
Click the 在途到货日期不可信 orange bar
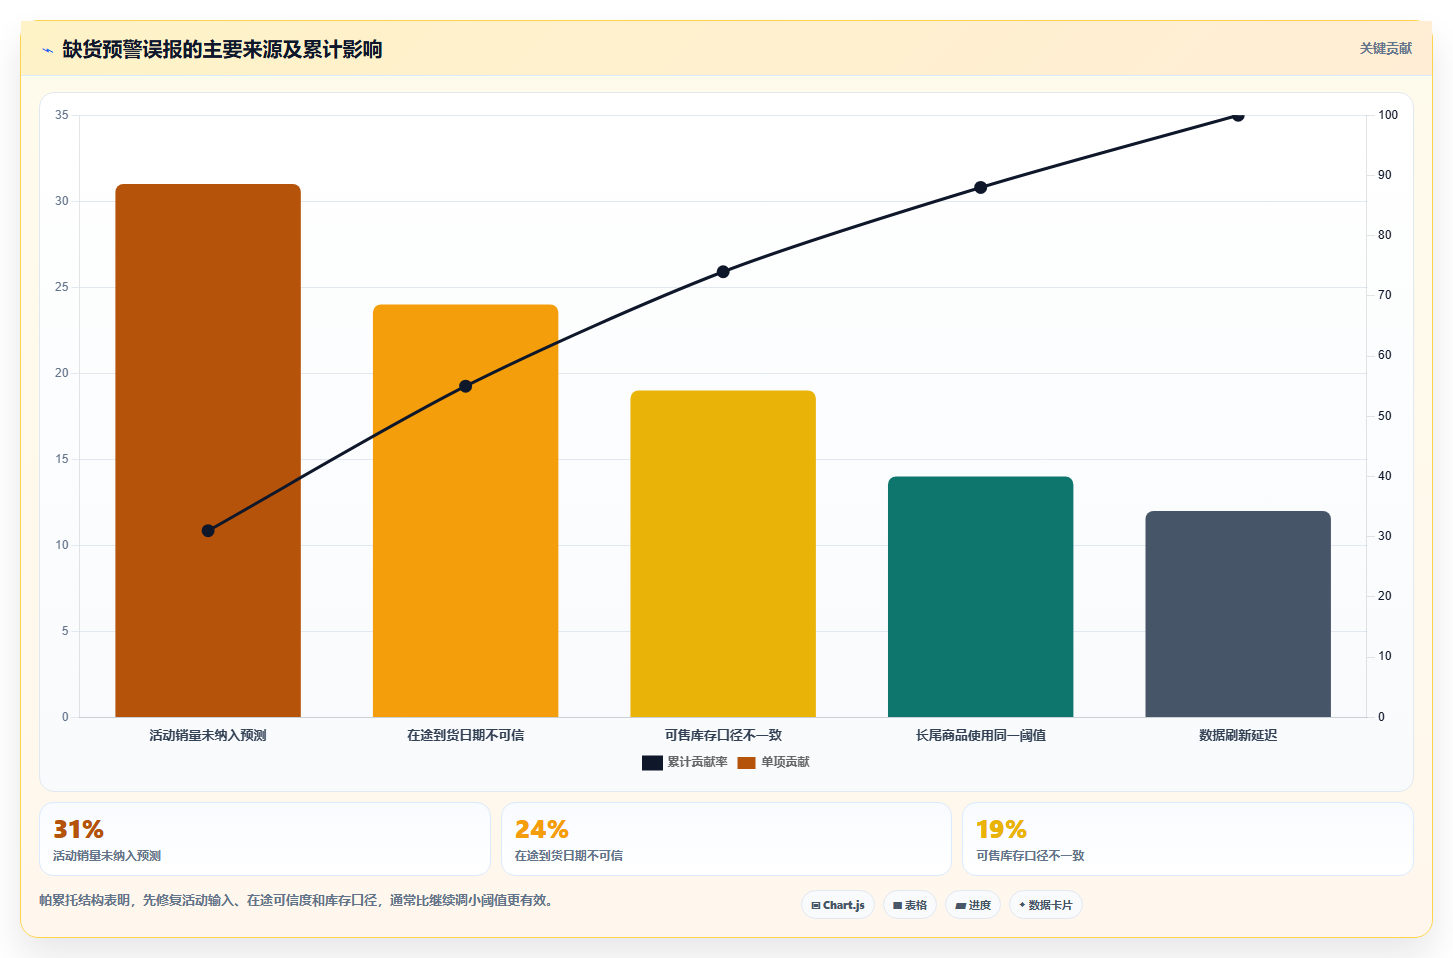pyautogui.click(x=465, y=510)
